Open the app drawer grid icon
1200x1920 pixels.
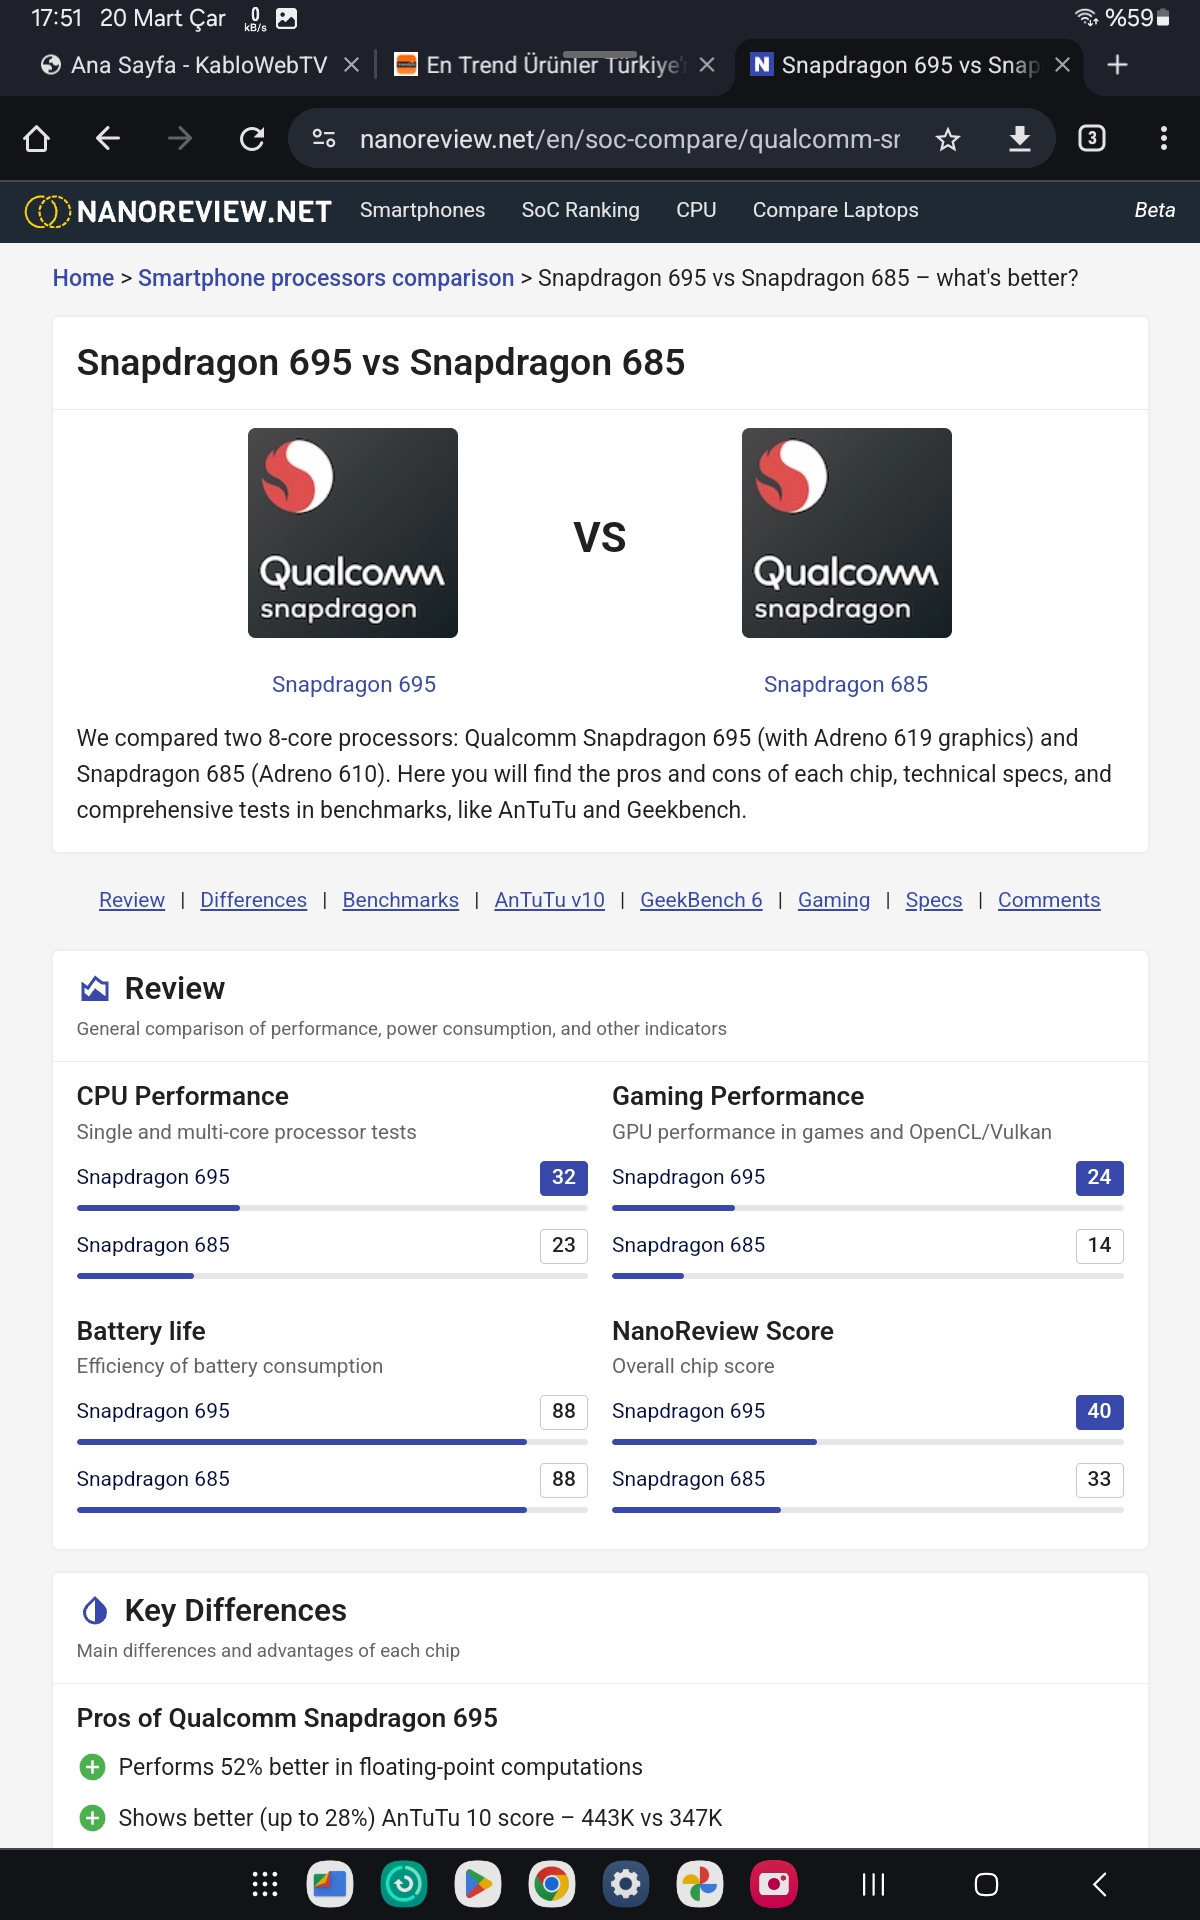pyautogui.click(x=264, y=1885)
